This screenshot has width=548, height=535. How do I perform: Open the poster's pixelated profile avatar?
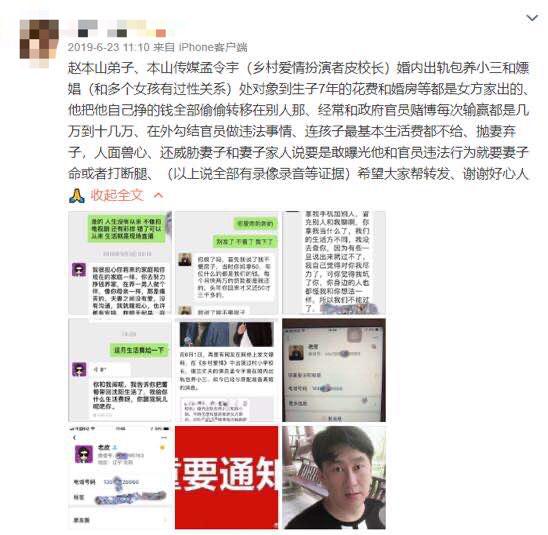click(39, 43)
